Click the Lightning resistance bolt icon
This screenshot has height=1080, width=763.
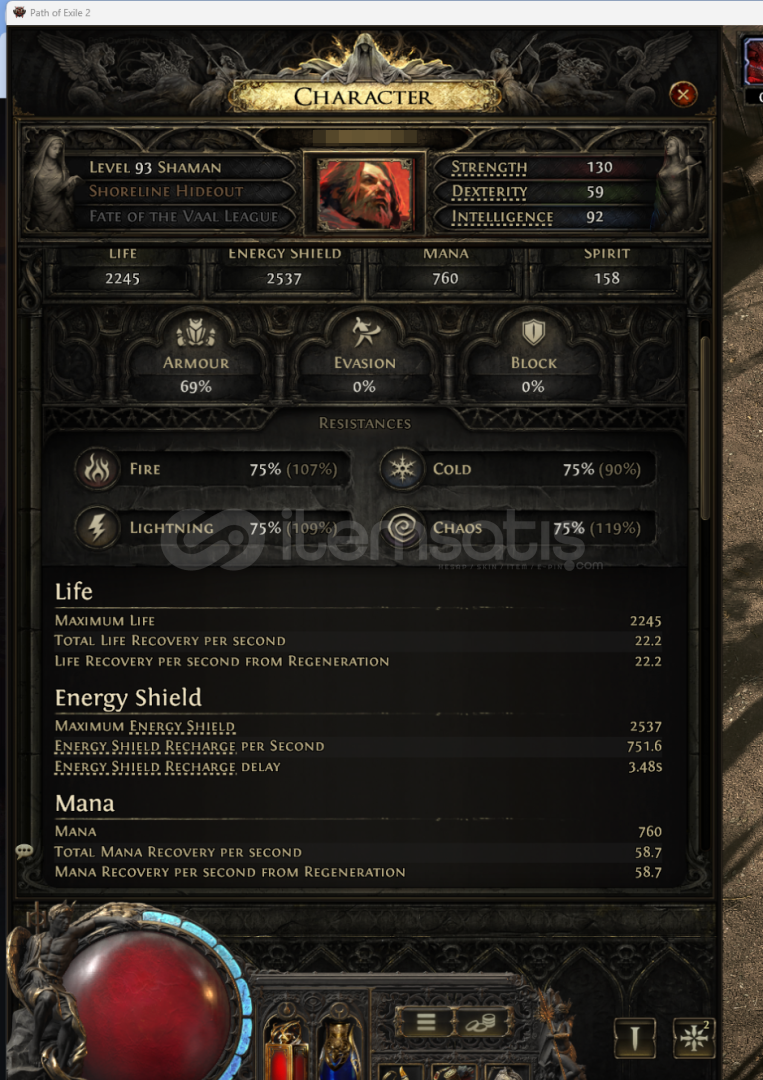pyautogui.click(x=97, y=528)
